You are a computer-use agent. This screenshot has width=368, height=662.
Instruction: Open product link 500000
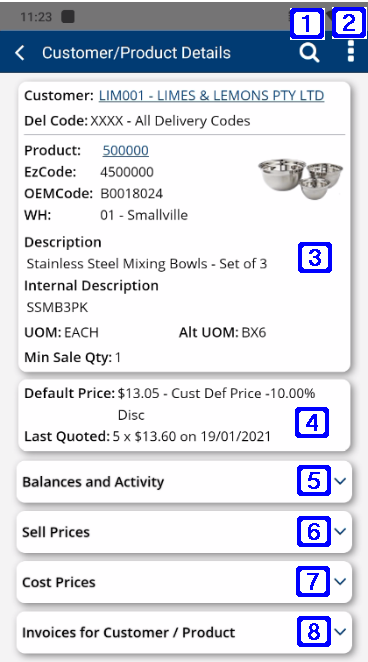[x=125, y=151]
